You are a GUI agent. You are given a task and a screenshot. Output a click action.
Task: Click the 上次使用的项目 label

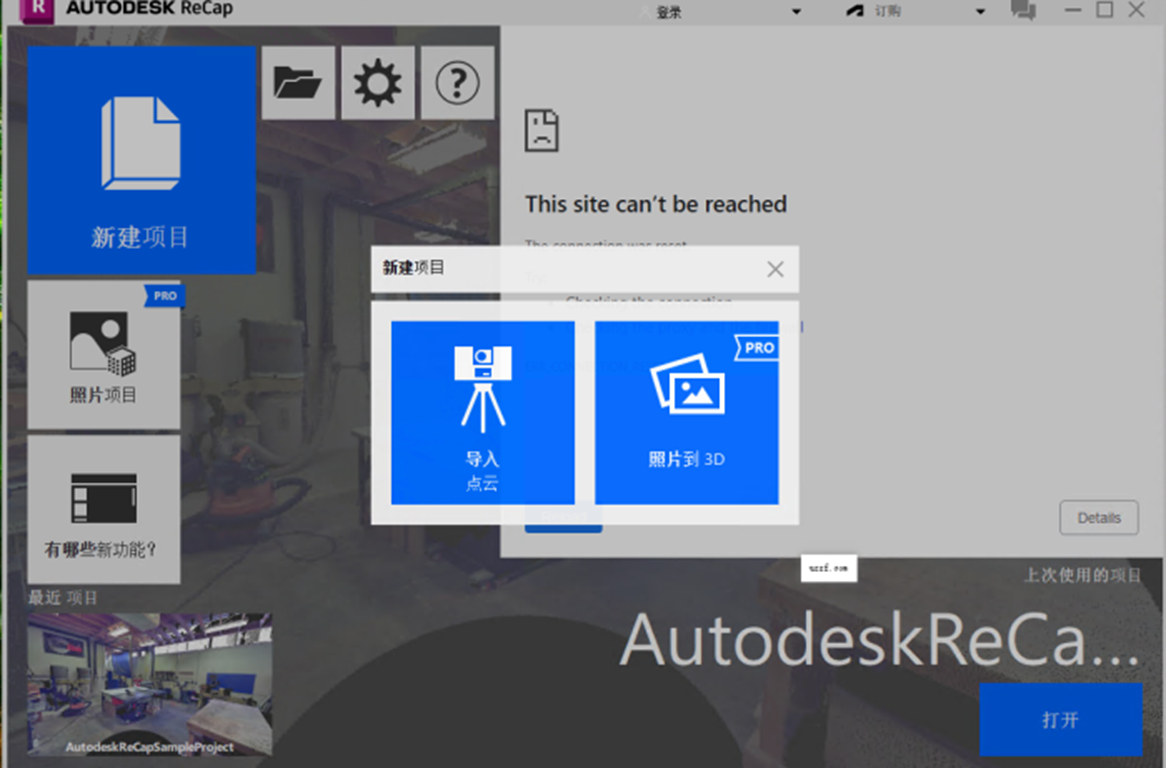point(1082,575)
